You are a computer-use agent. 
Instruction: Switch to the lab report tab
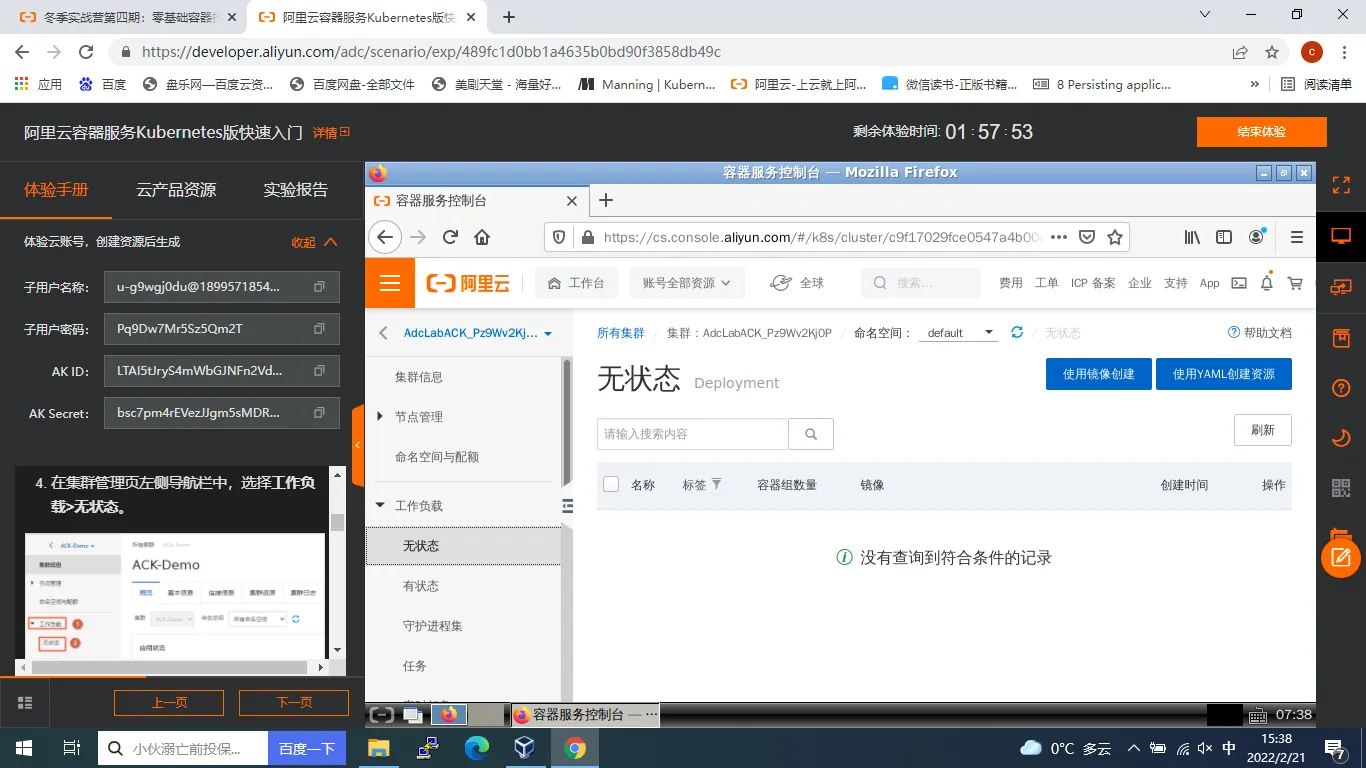[295, 190]
